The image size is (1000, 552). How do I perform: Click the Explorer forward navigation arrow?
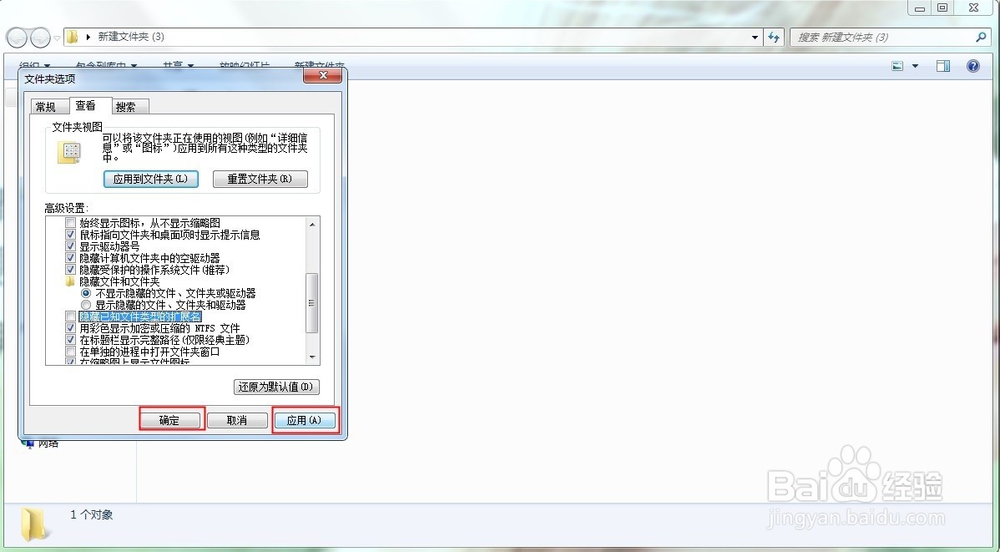pyautogui.click(x=40, y=38)
